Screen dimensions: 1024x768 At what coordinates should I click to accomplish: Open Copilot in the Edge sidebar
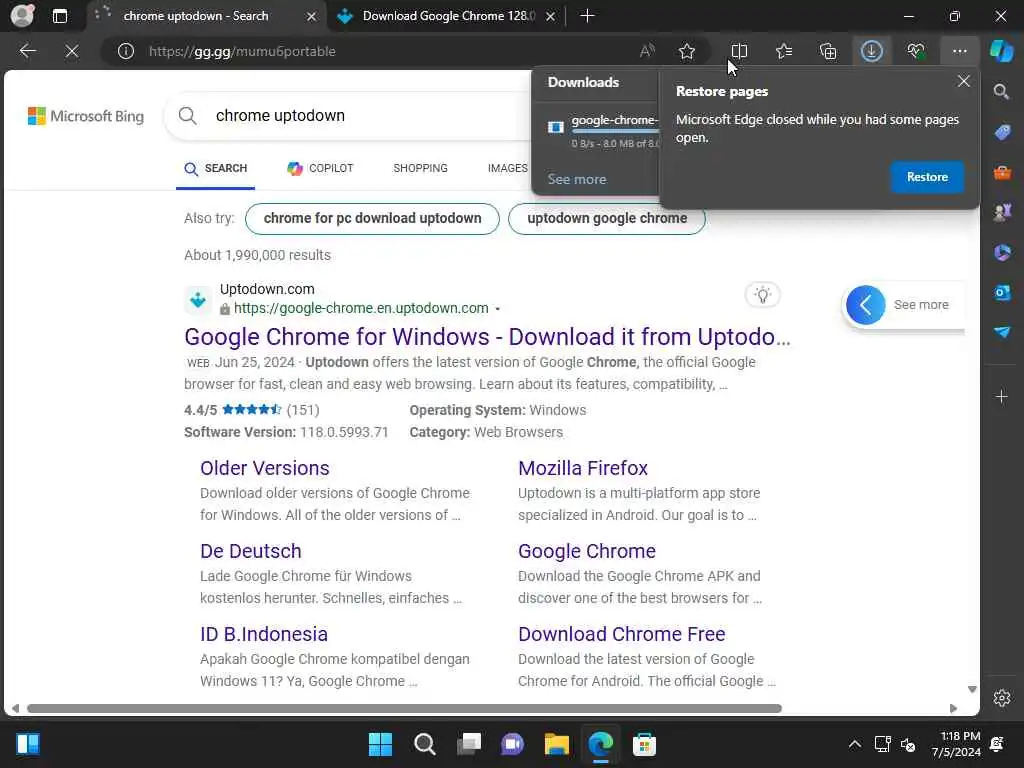coord(1002,51)
